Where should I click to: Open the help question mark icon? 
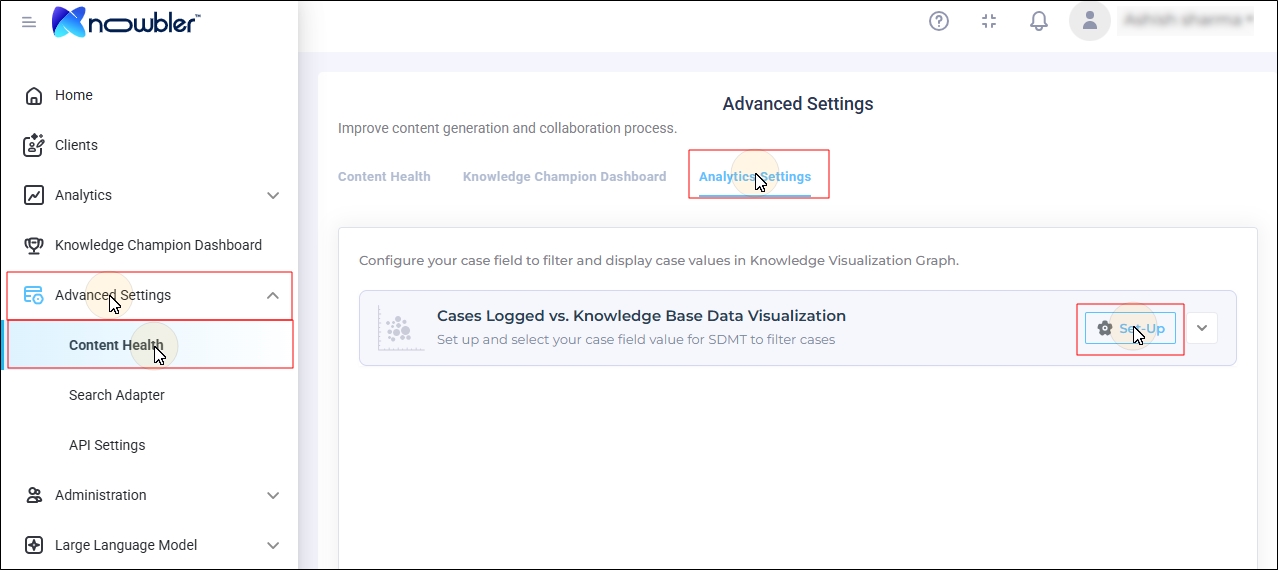click(x=939, y=21)
